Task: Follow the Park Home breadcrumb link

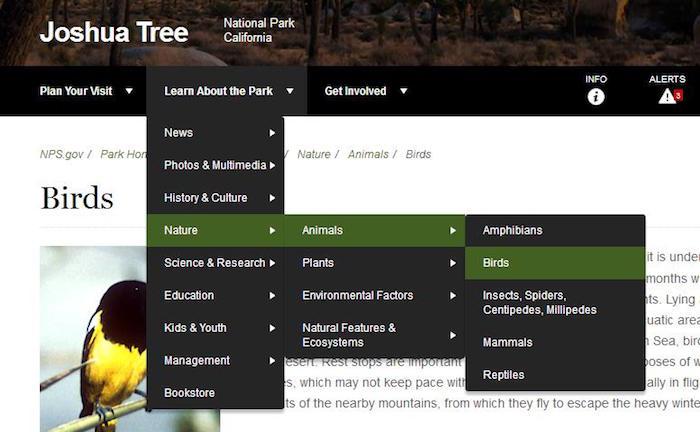Action: coord(123,154)
